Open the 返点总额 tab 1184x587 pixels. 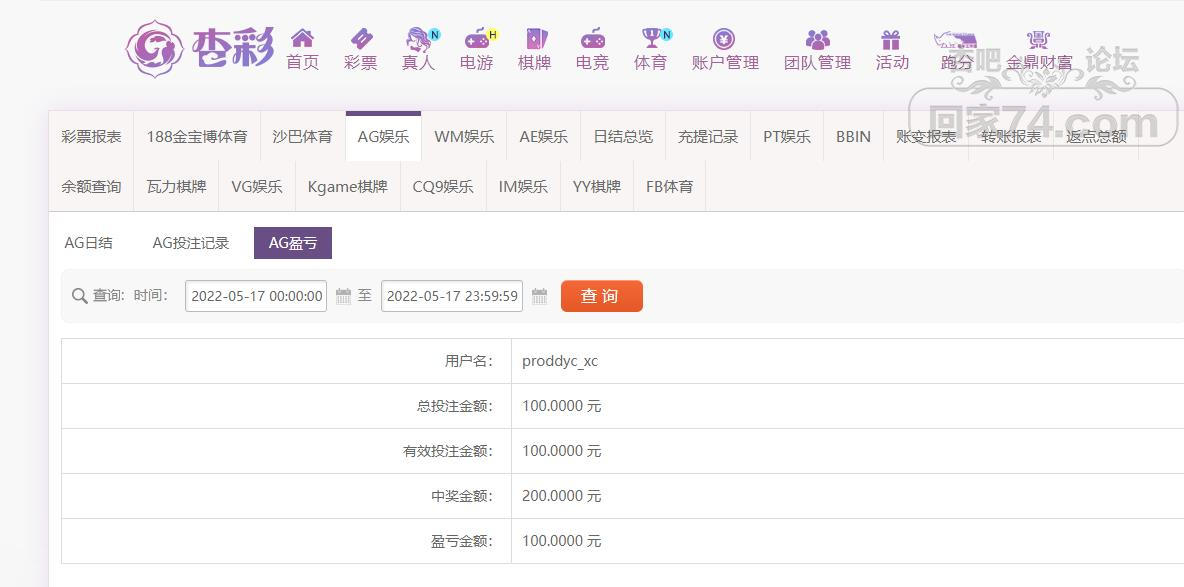pyautogui.click(x=1096, y=137)
